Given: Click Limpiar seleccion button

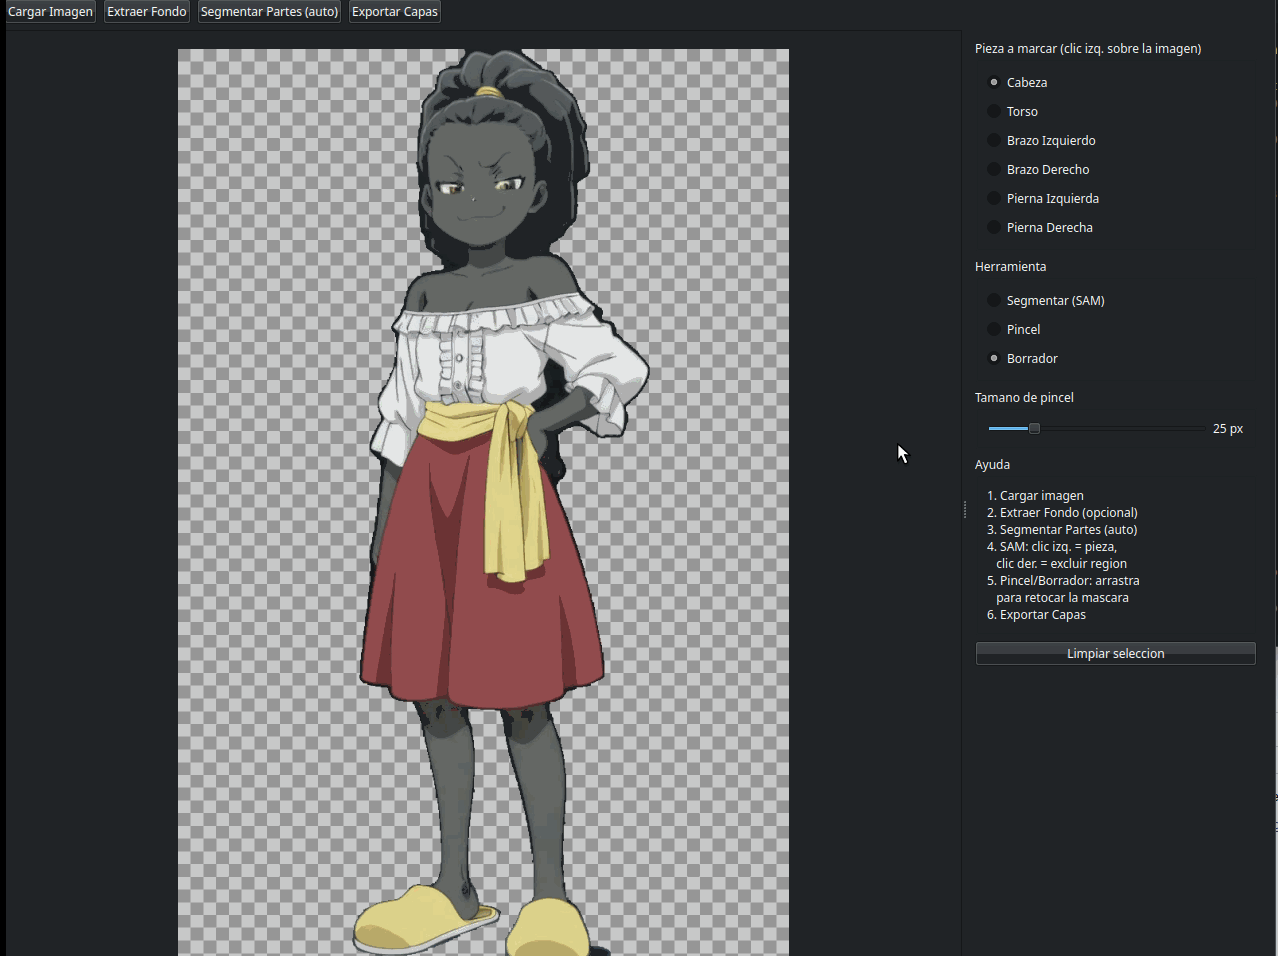Looking at the screenshot, I should pyautogui.click(x=1115, y=653).
